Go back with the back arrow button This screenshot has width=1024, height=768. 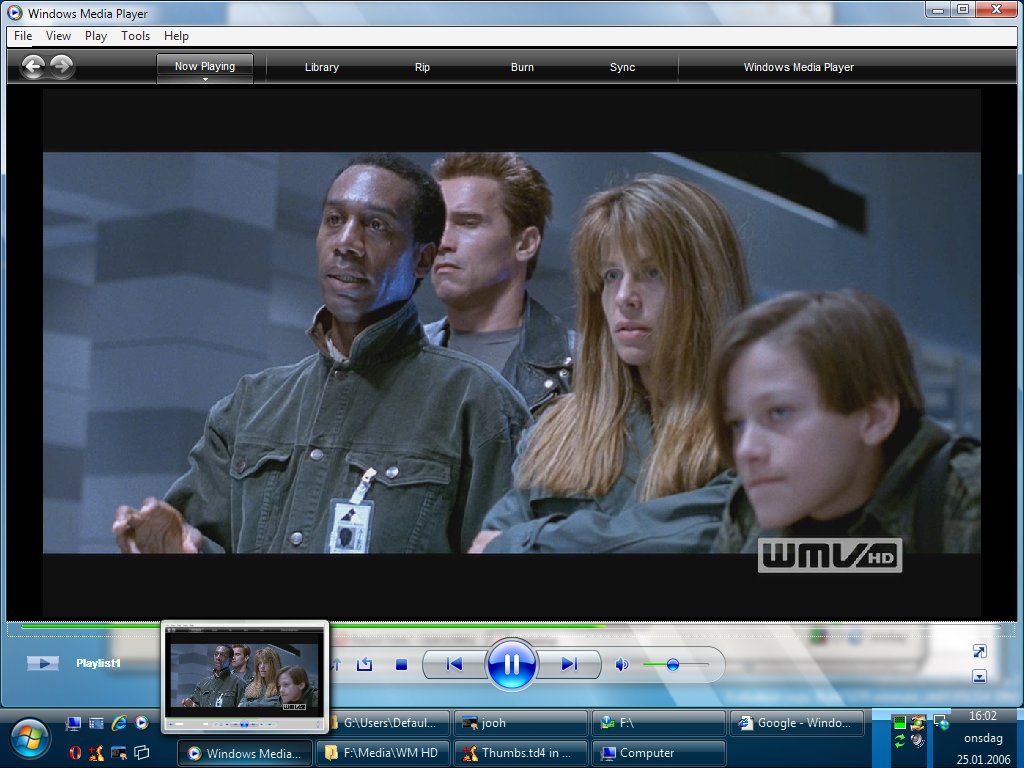coord(33,66)
